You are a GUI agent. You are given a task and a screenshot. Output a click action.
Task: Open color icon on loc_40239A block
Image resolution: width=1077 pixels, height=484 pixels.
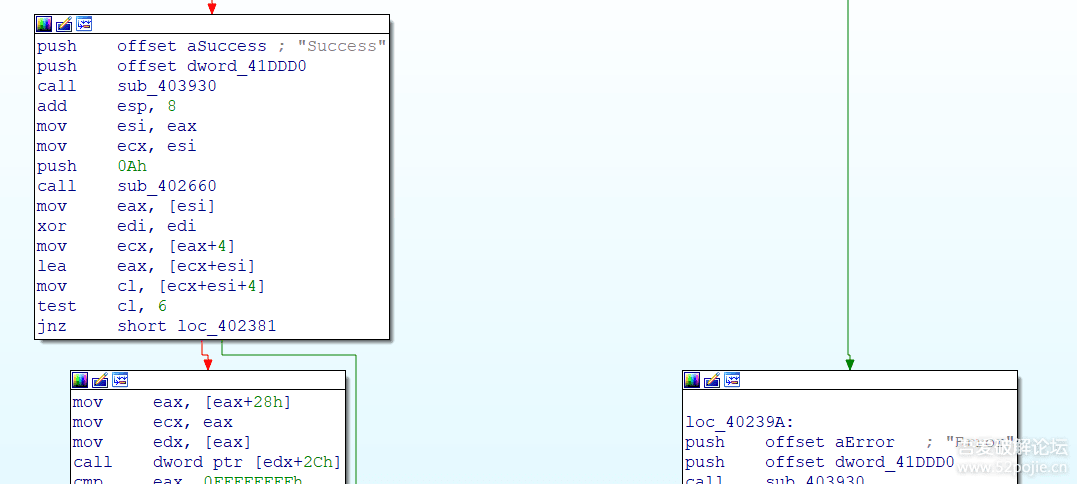692,380
